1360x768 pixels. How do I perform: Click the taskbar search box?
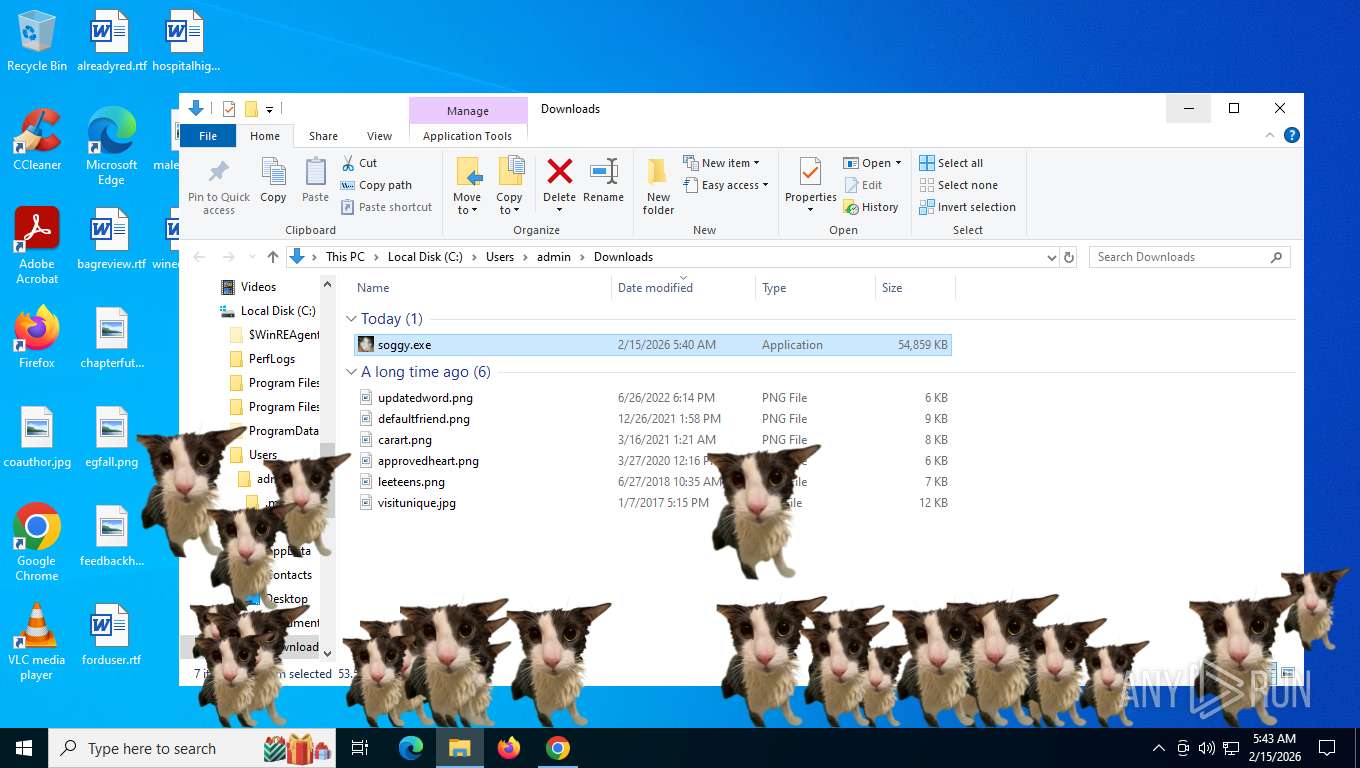[192, 748]
